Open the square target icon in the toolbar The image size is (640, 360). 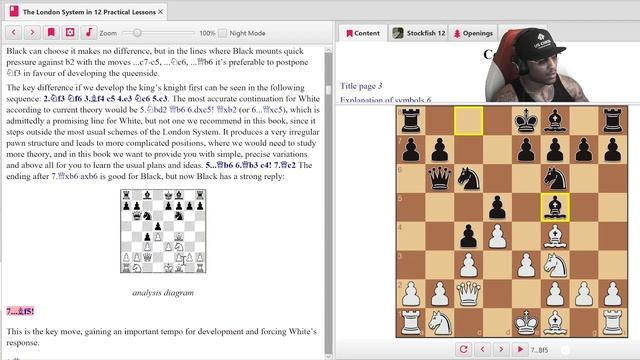point(70,33)
